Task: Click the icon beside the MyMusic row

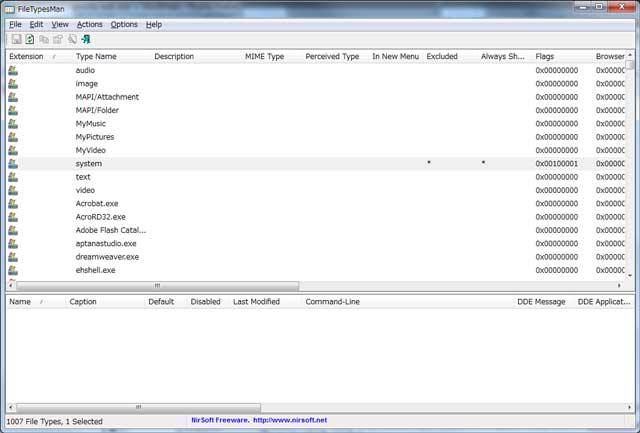Action: click(x=13, y=124)
